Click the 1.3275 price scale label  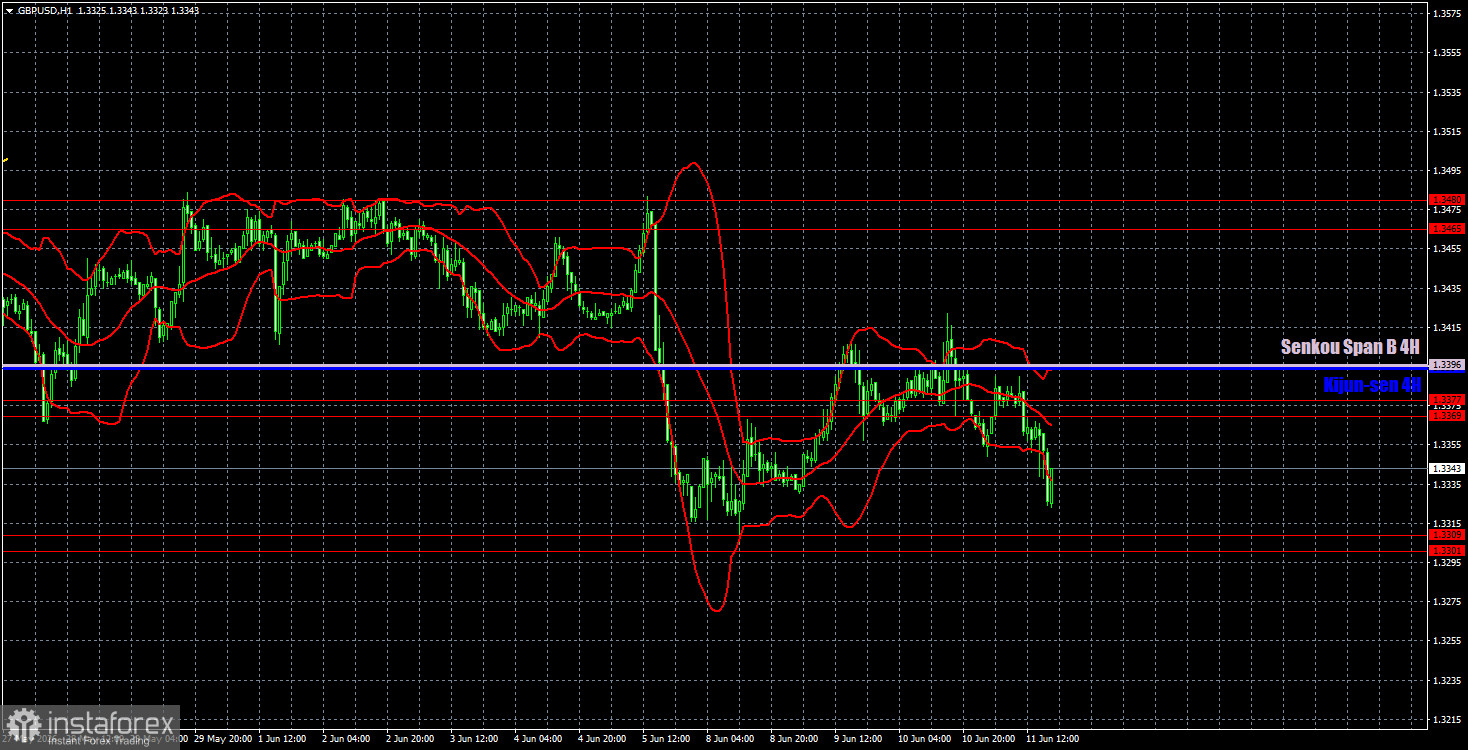click(x=1447, y=601)
